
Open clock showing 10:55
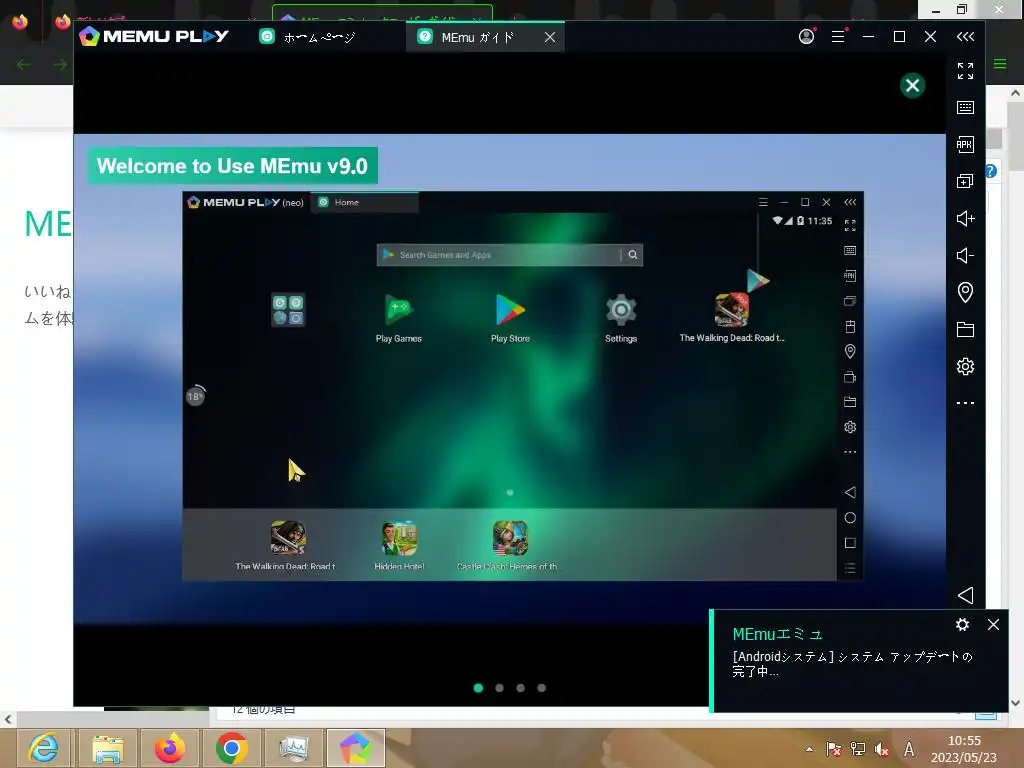965,741
